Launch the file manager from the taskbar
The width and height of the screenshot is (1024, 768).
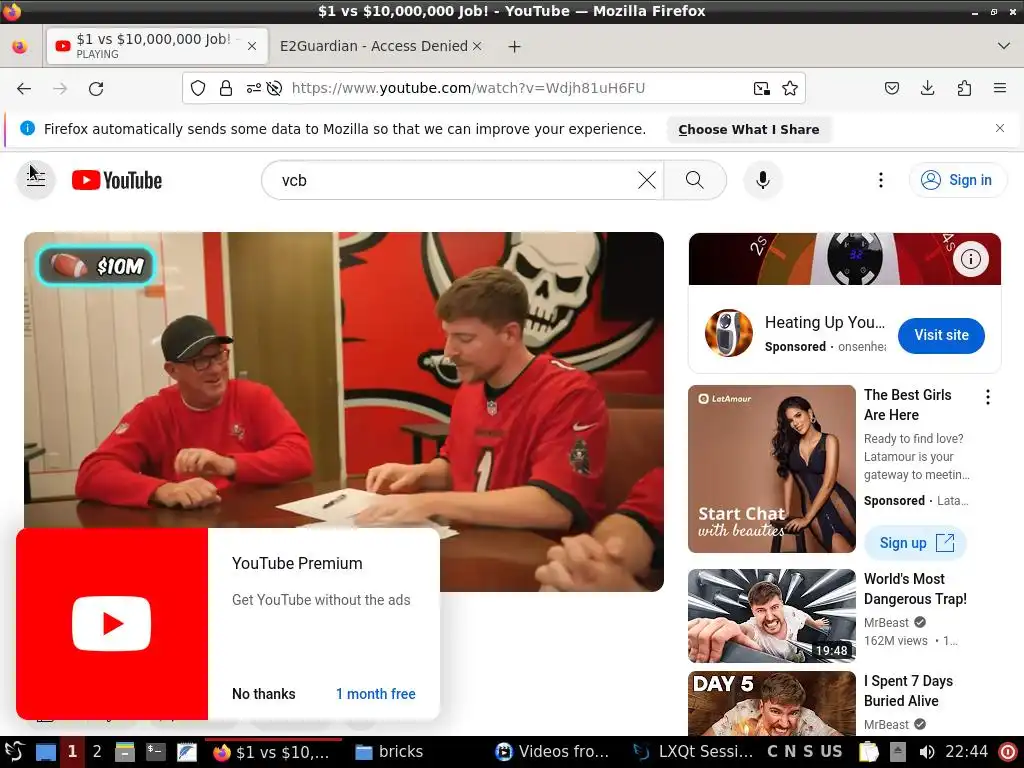click(125, 752)
